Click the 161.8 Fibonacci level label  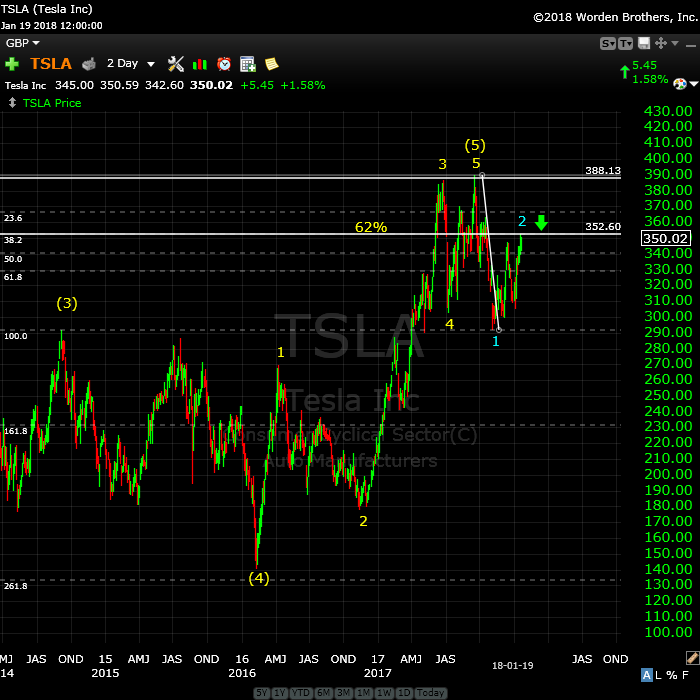(x=16, y=431)
